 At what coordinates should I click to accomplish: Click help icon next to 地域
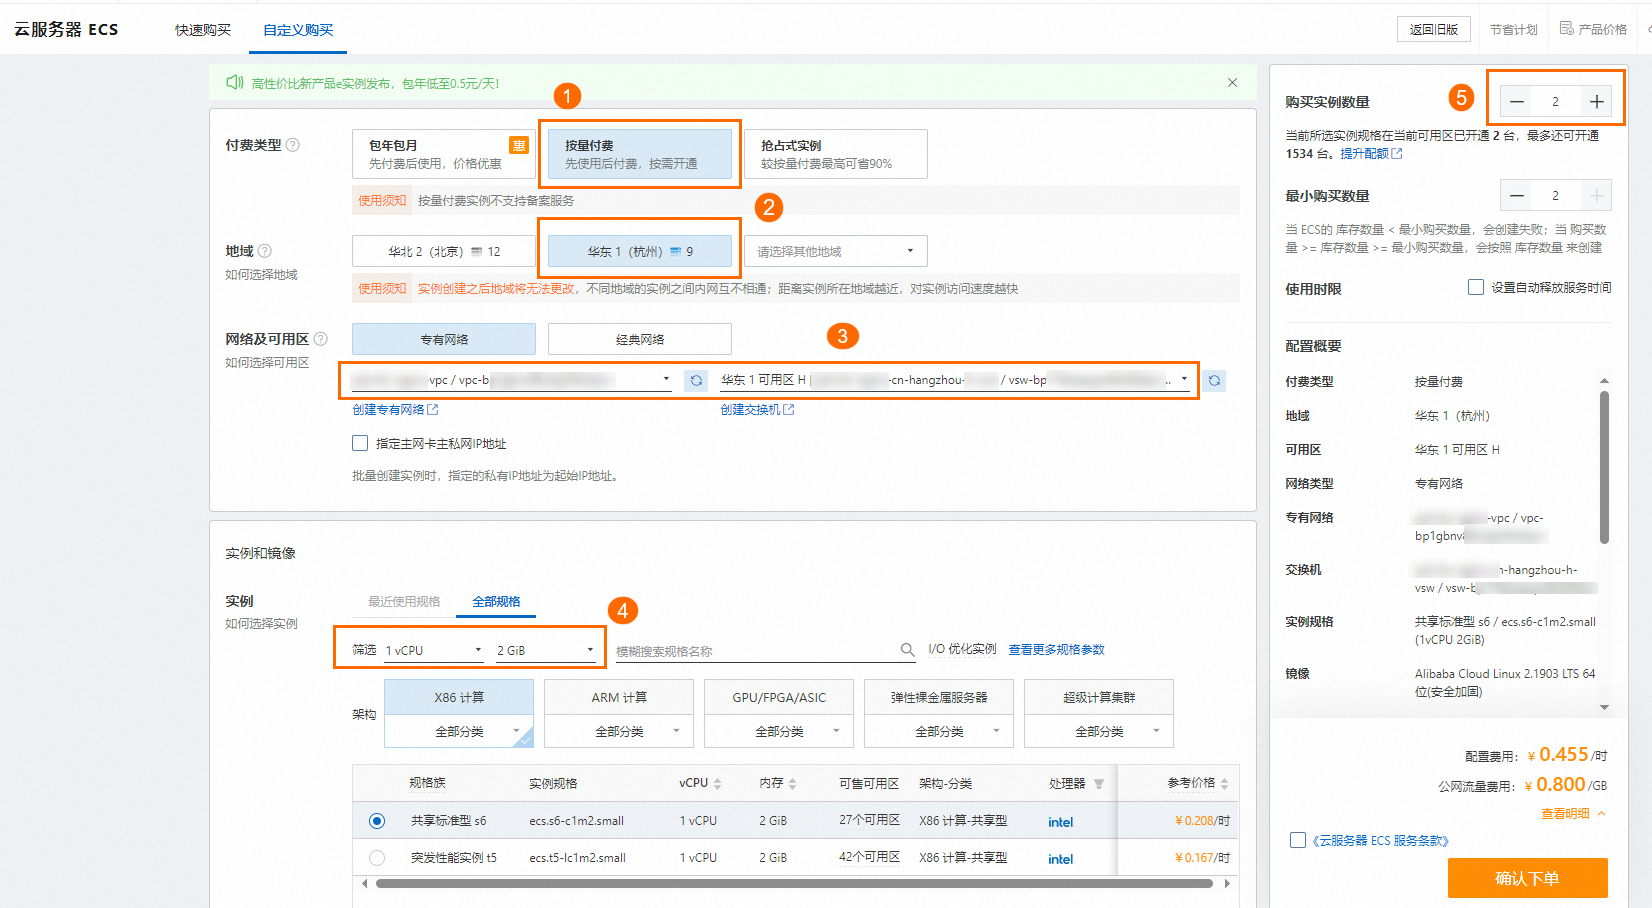(265, 251)
